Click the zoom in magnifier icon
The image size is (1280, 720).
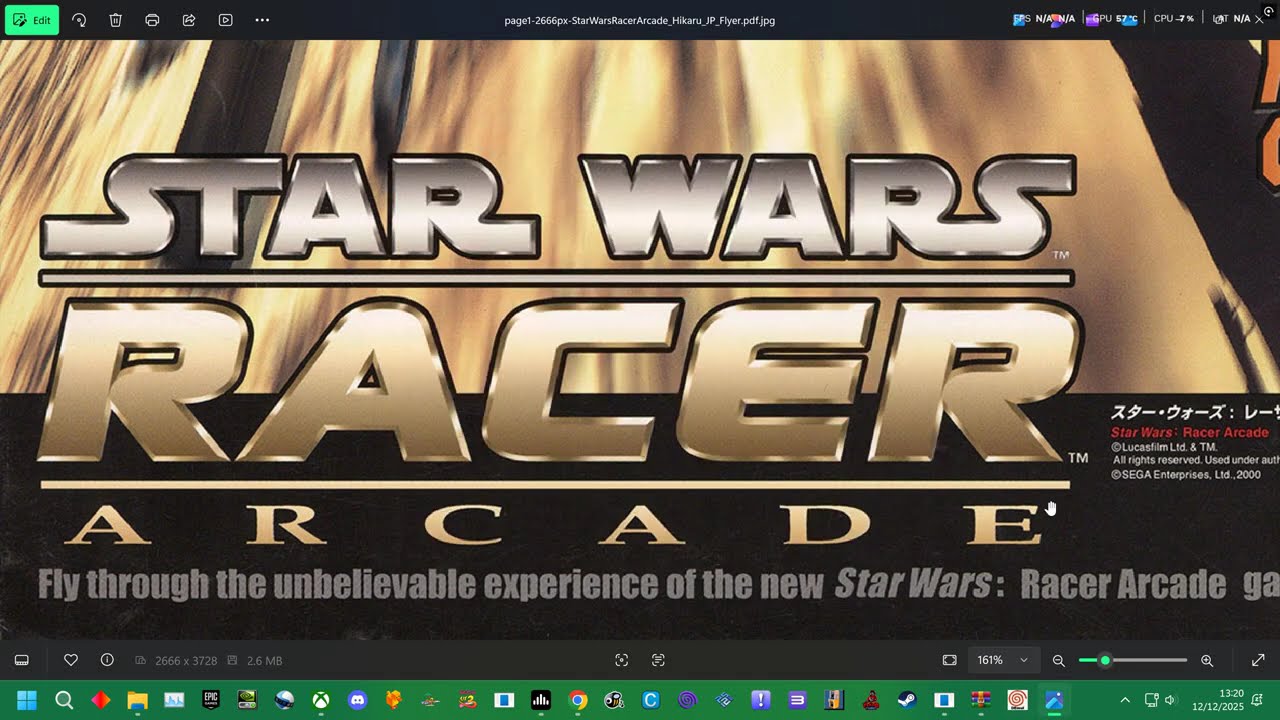coord(1207,660)
